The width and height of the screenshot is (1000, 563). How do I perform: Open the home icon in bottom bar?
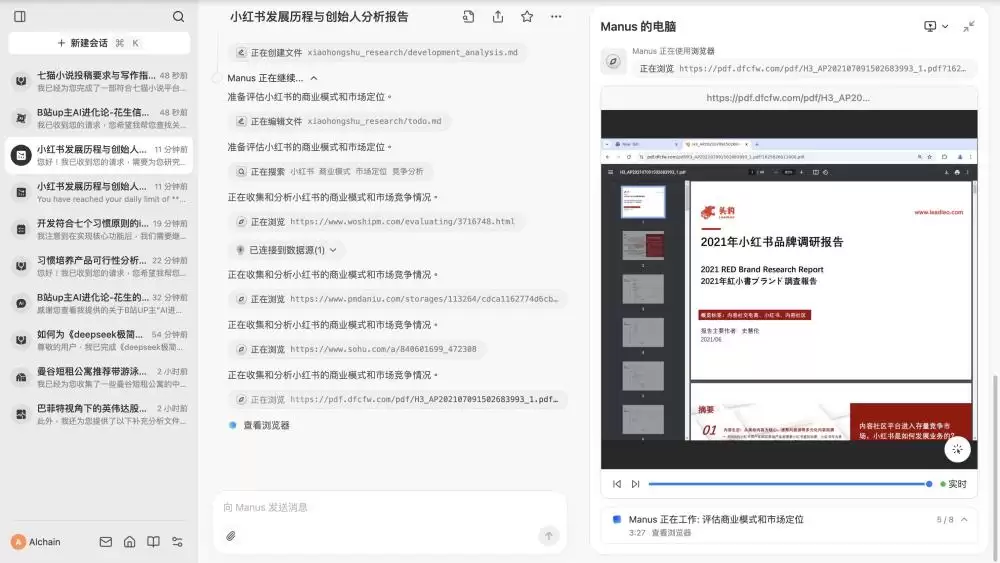[129, 541]
